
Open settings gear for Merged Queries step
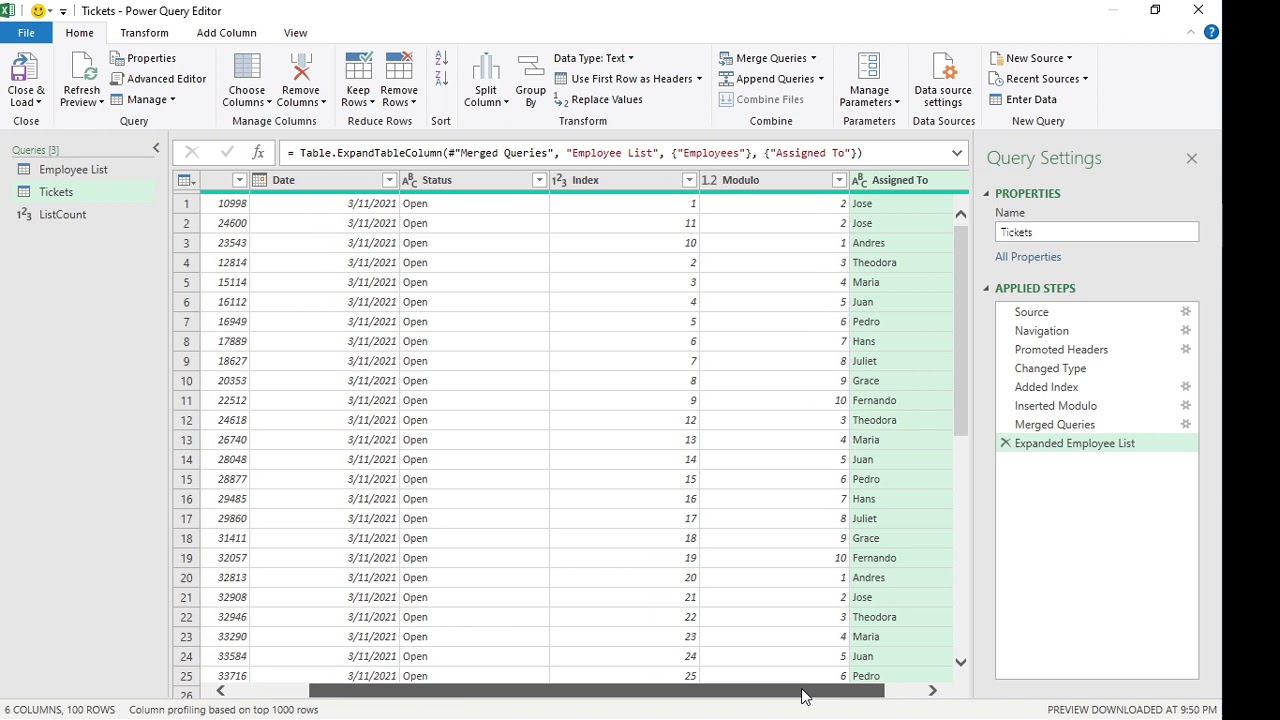(x=1185, y=425)
